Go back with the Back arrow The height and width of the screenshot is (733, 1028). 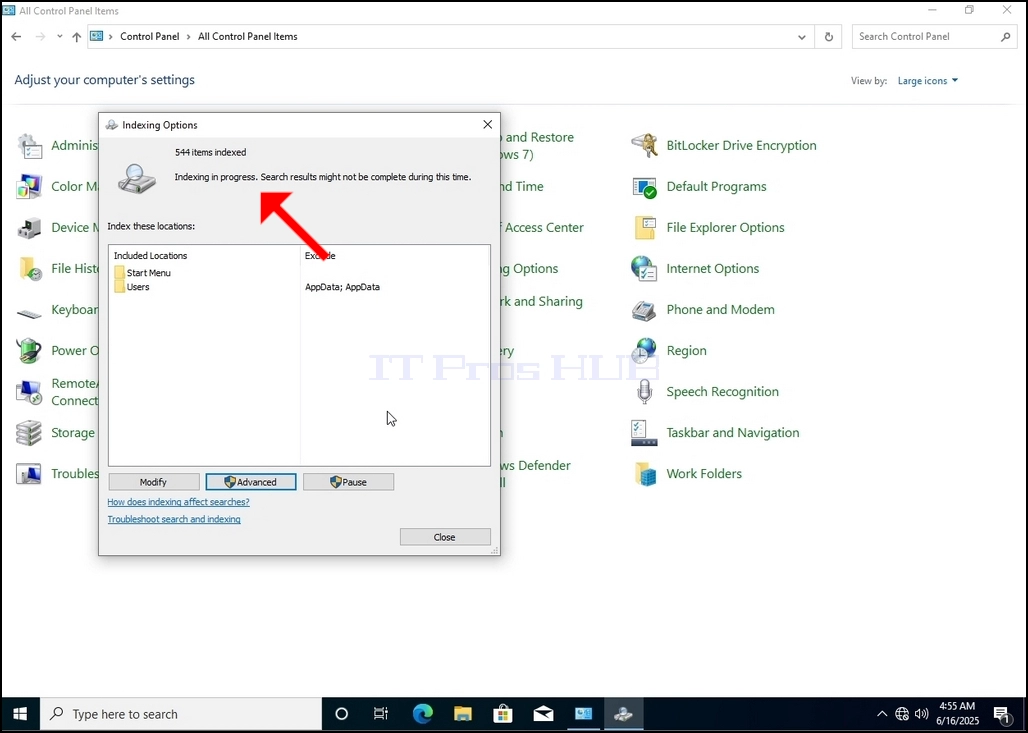pyautogui.click(x=16, y=37)
